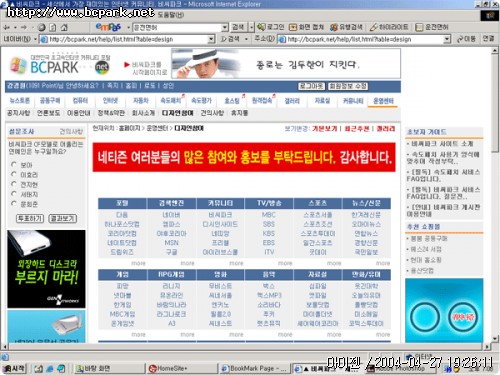This screenshot has height=375, width=500.
Task: Expand the 네이버(N) toolbar menu arrow
Action: tap(35, 39)
